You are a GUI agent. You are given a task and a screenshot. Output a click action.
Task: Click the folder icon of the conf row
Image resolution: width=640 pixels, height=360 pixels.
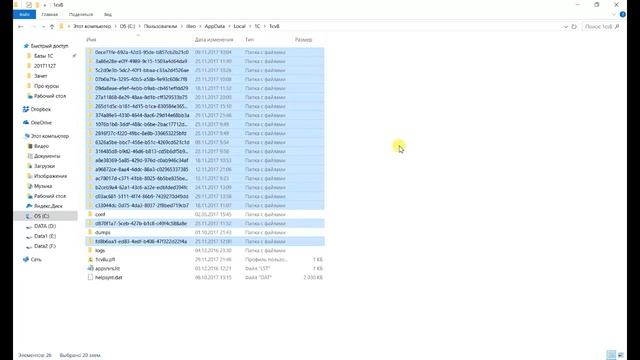click(90, 214)
